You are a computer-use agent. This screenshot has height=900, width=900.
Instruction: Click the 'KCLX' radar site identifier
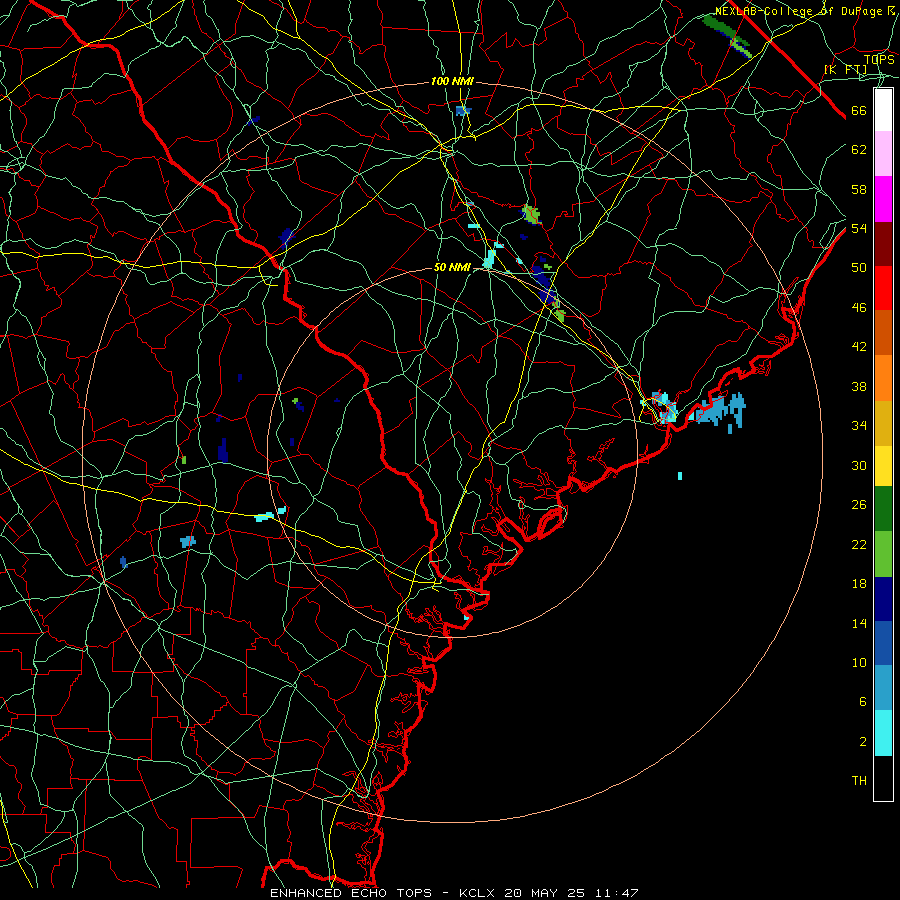(478, 893)
